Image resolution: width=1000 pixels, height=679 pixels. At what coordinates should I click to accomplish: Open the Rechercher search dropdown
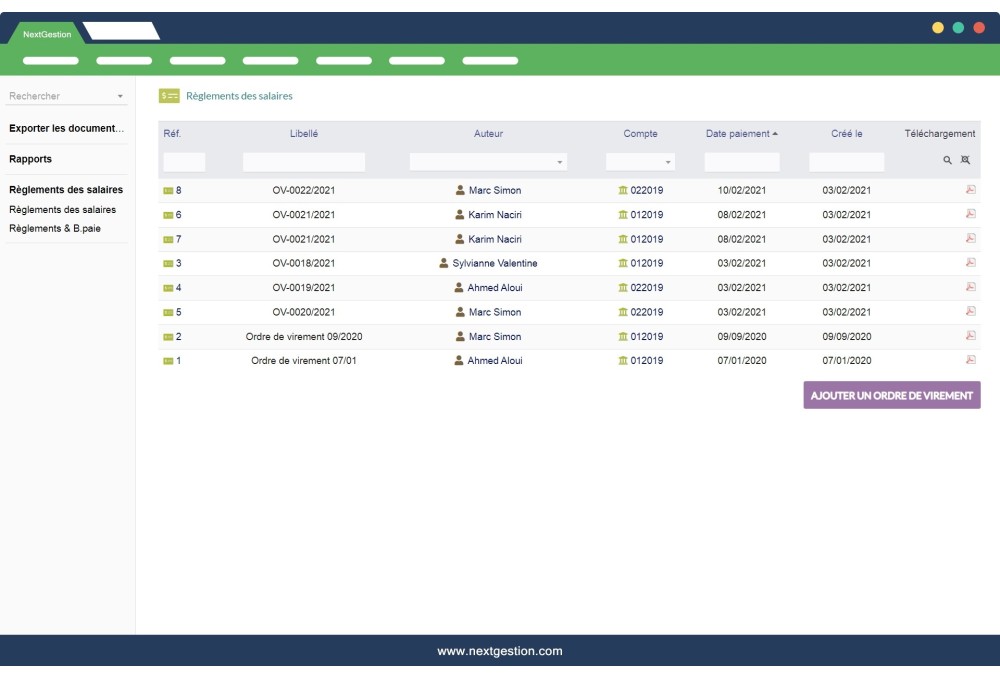[x=65, y=97]
